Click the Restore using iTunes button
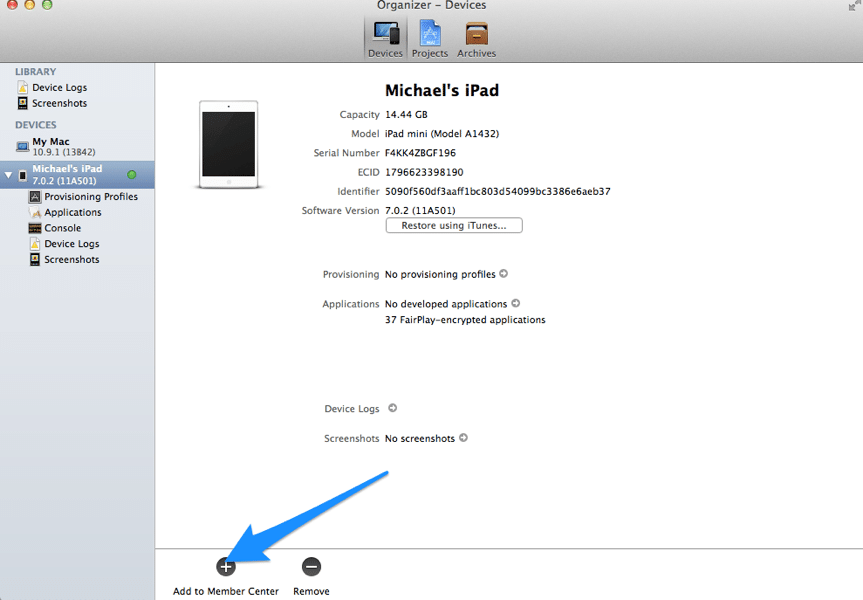This screenshot has height=600, width=863. pos(454,226)
